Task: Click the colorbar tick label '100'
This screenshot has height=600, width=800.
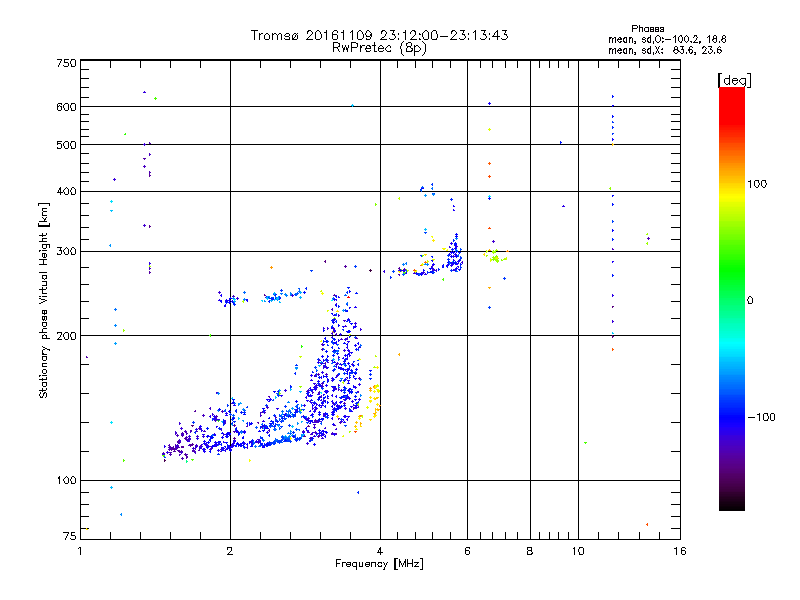Action: pos(757,184)
